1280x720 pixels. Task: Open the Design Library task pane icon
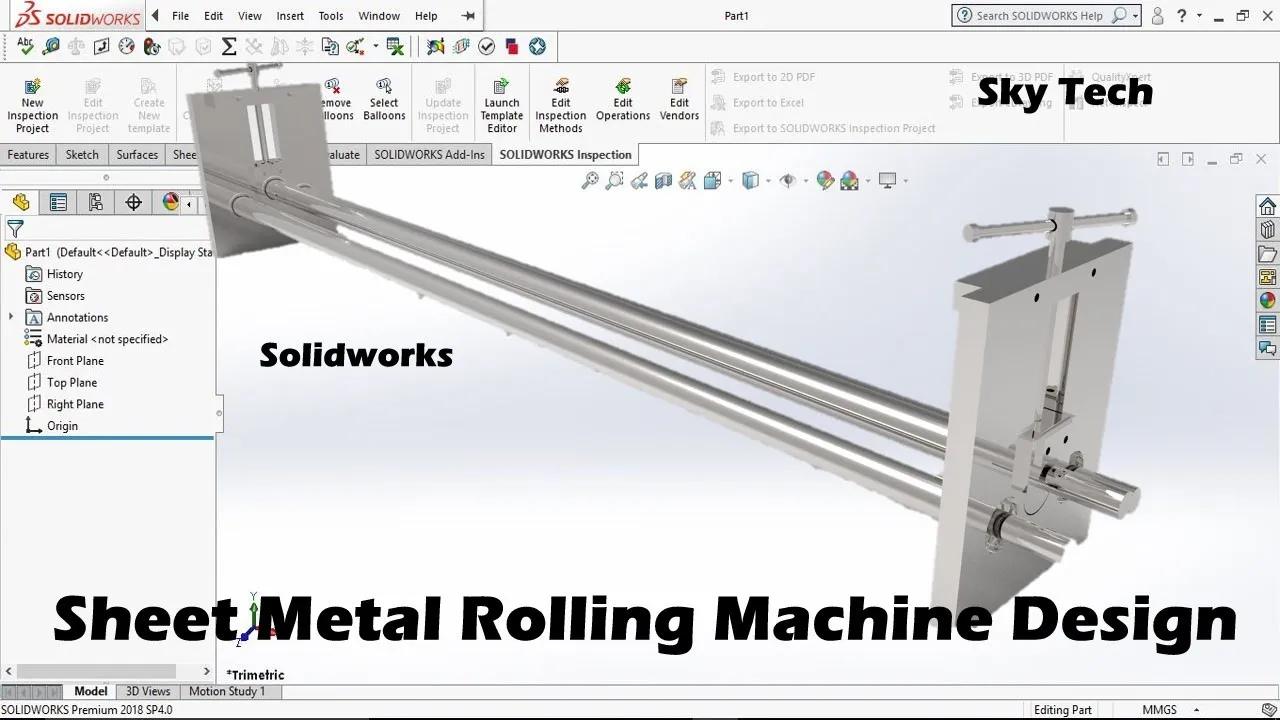click(1267, 230)
